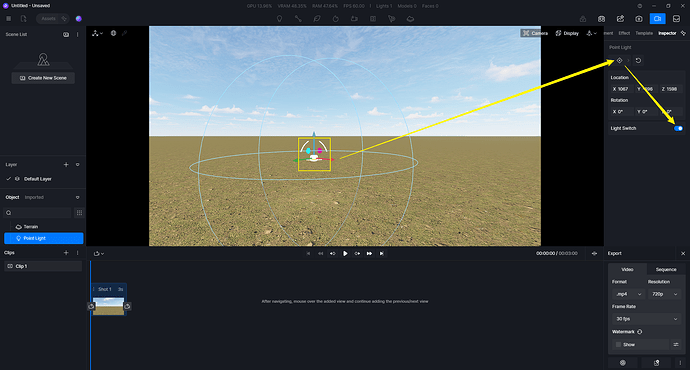This screenshot has height=370, width=690.
Task: Select the Shot 1 thumbnail in timeline
Action: pyautogui.click(x=108, y=306)
